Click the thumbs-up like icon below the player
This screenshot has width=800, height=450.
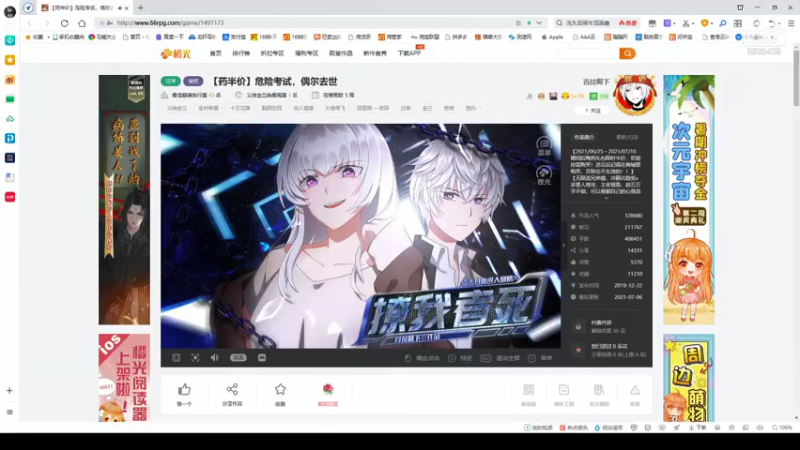[184, 390]
